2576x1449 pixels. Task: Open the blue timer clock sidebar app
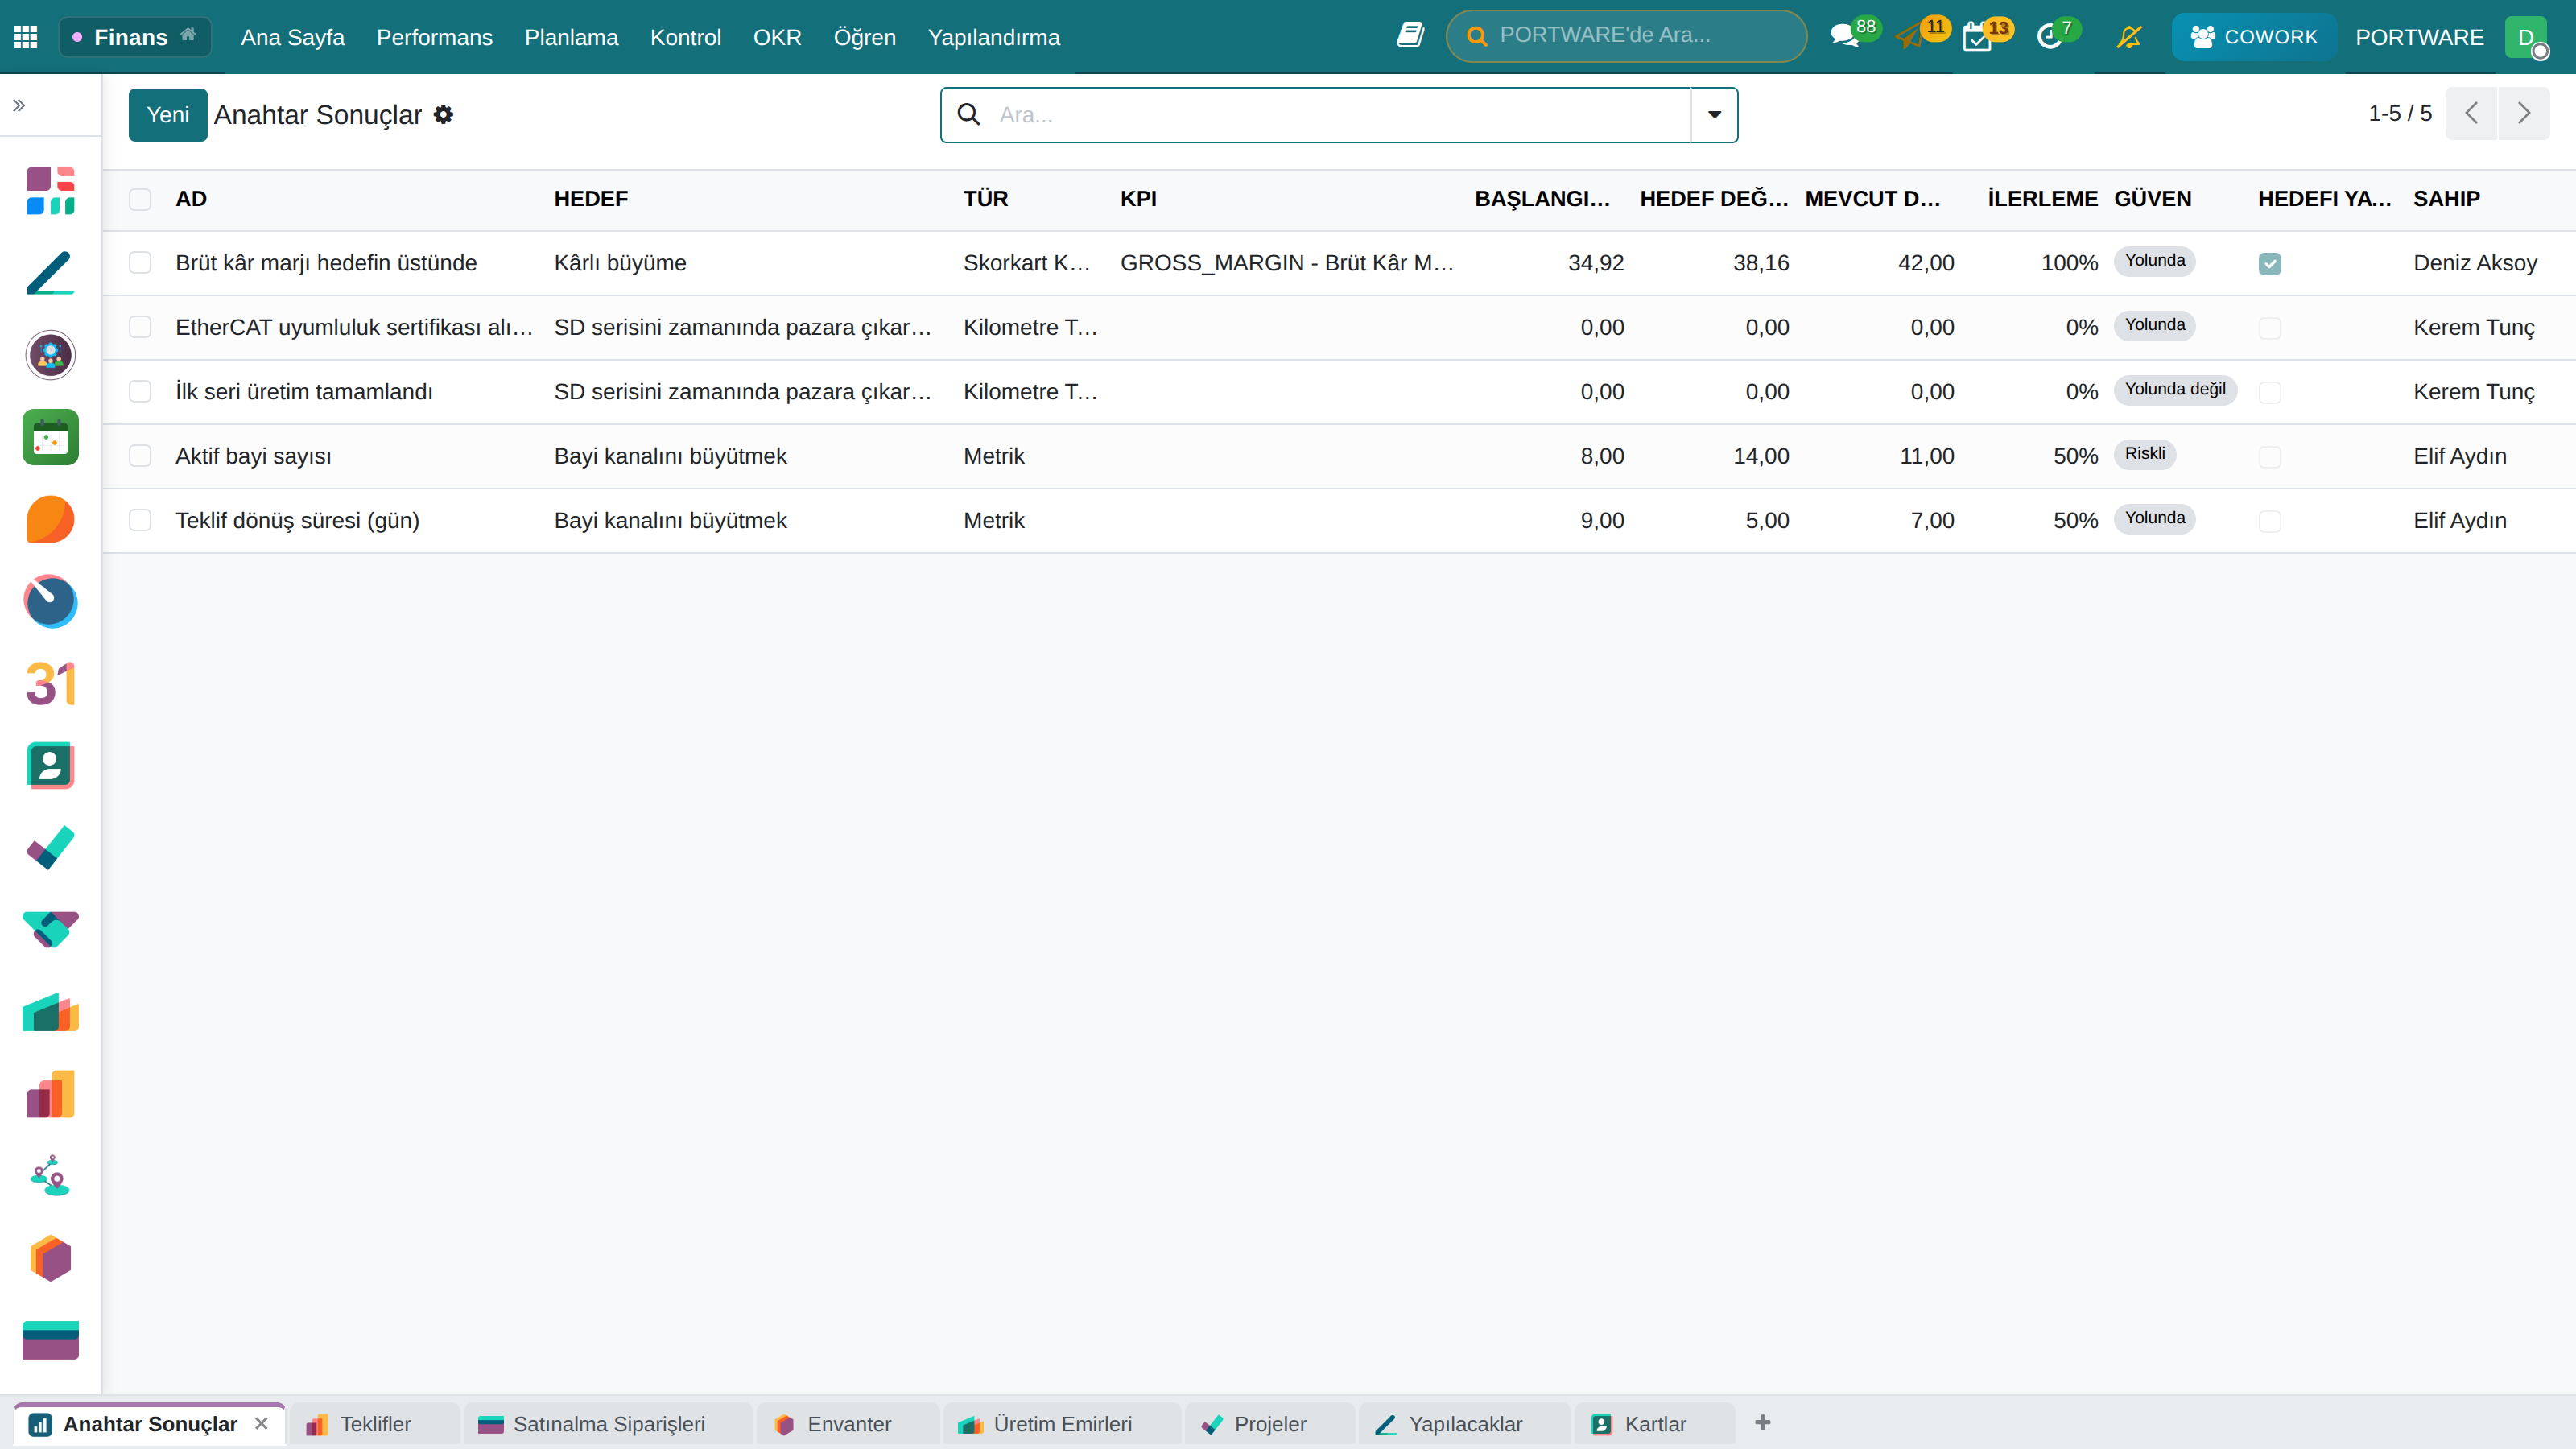pyautogui.click(x=50, y=601)
